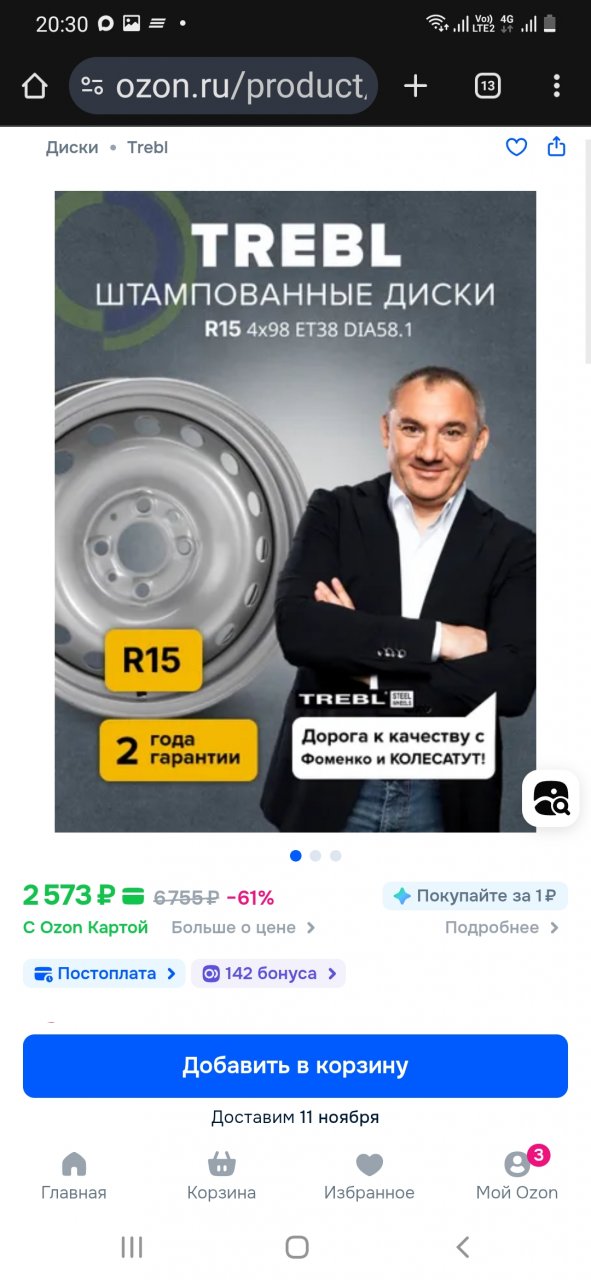
Task: Share the product via share icon
Action: 557,147
